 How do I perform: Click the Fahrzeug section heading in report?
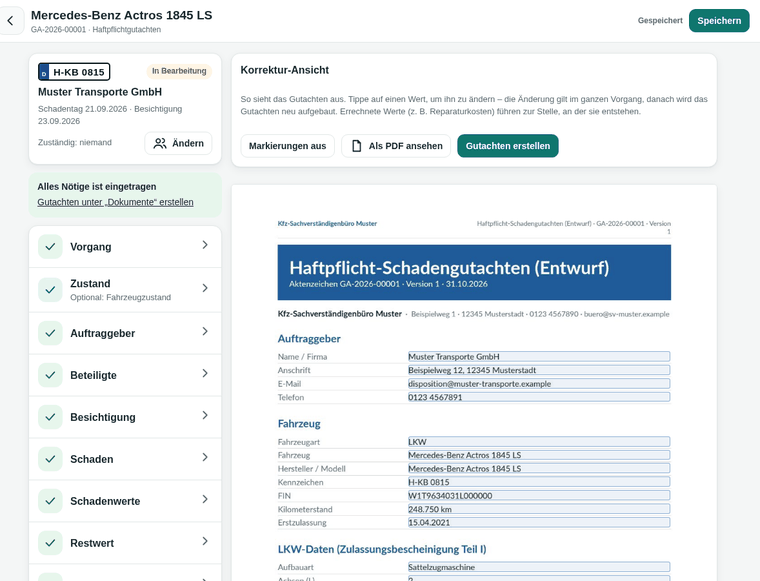pyautogui.click(x=299, y=424)
